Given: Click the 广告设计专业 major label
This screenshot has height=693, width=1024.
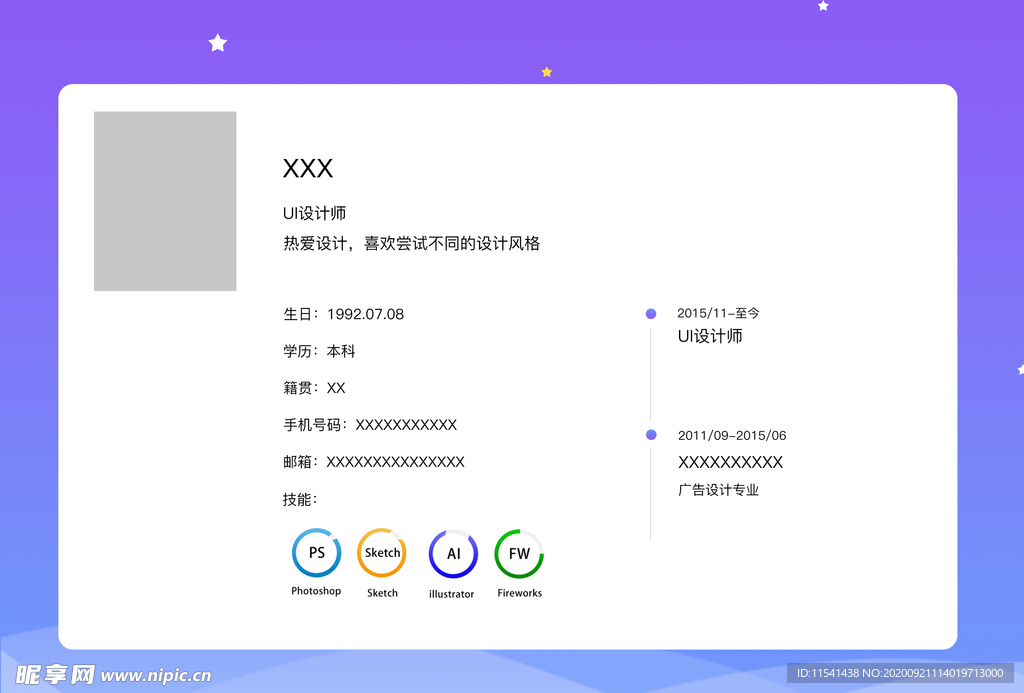Looking at the screenshot, I should click(x=718, y=490).
